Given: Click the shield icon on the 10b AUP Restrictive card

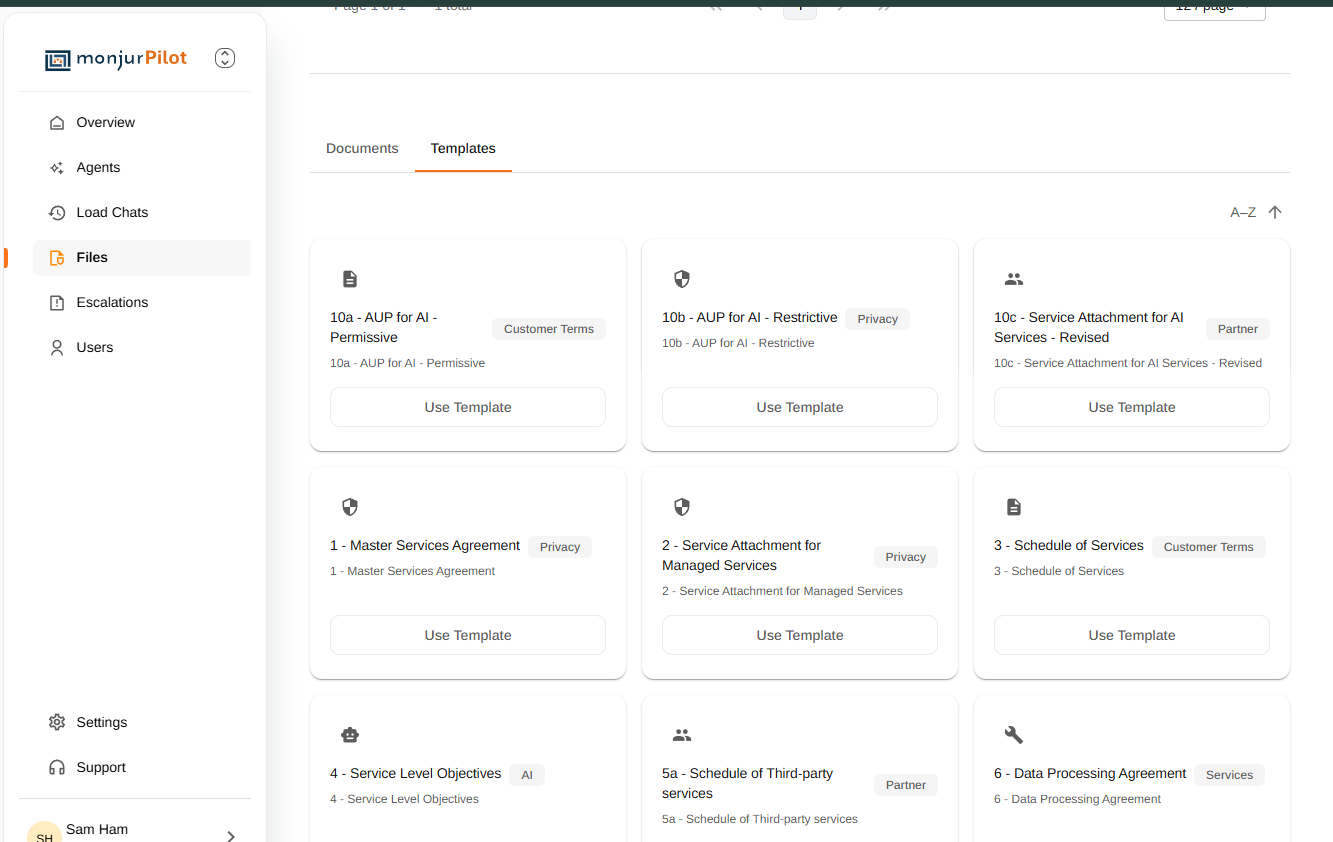Looking at the screenshot, I should 682,279.
